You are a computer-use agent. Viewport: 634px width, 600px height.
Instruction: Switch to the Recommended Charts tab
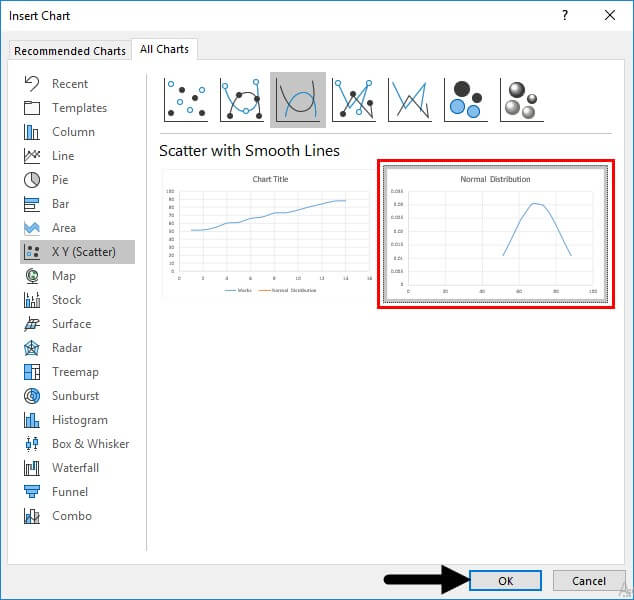click(70, 51)
